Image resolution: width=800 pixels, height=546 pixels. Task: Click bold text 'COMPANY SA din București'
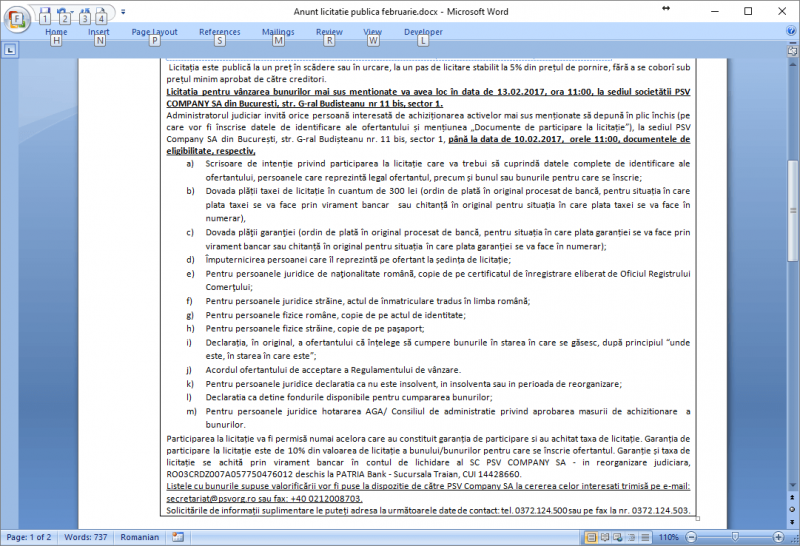click(x=221, y=104)
